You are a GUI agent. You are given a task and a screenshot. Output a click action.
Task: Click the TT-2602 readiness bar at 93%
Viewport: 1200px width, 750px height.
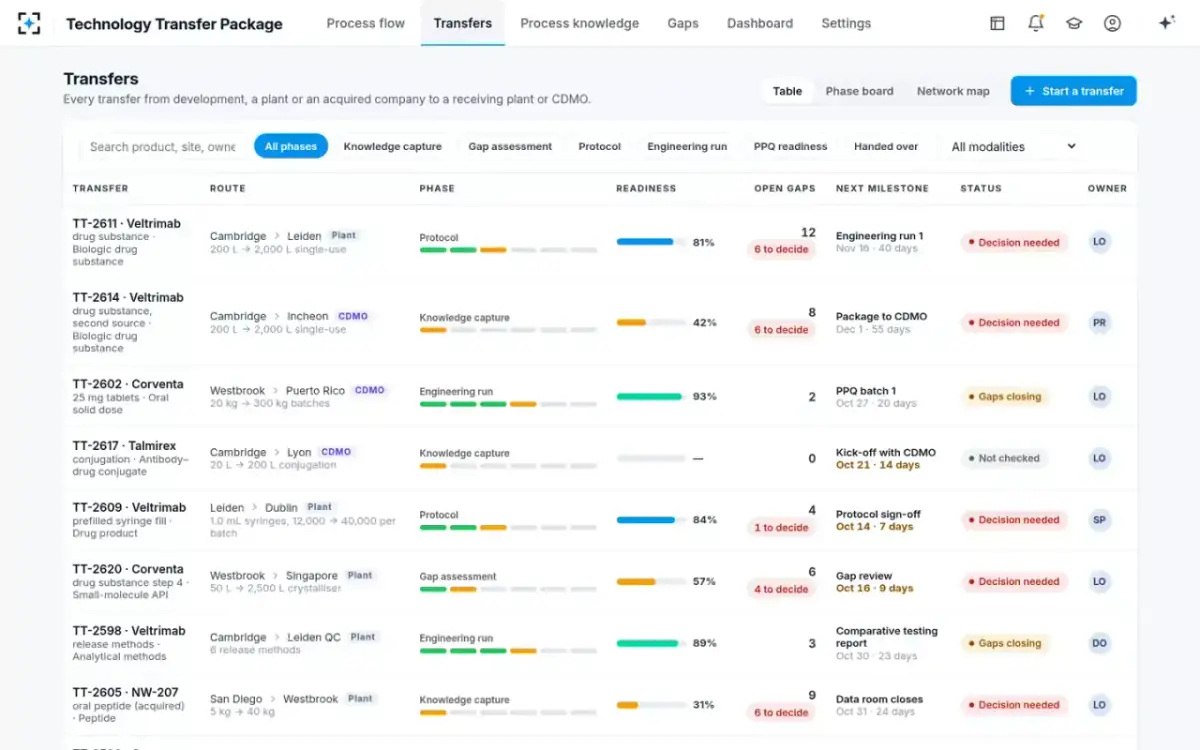(651, 397)
